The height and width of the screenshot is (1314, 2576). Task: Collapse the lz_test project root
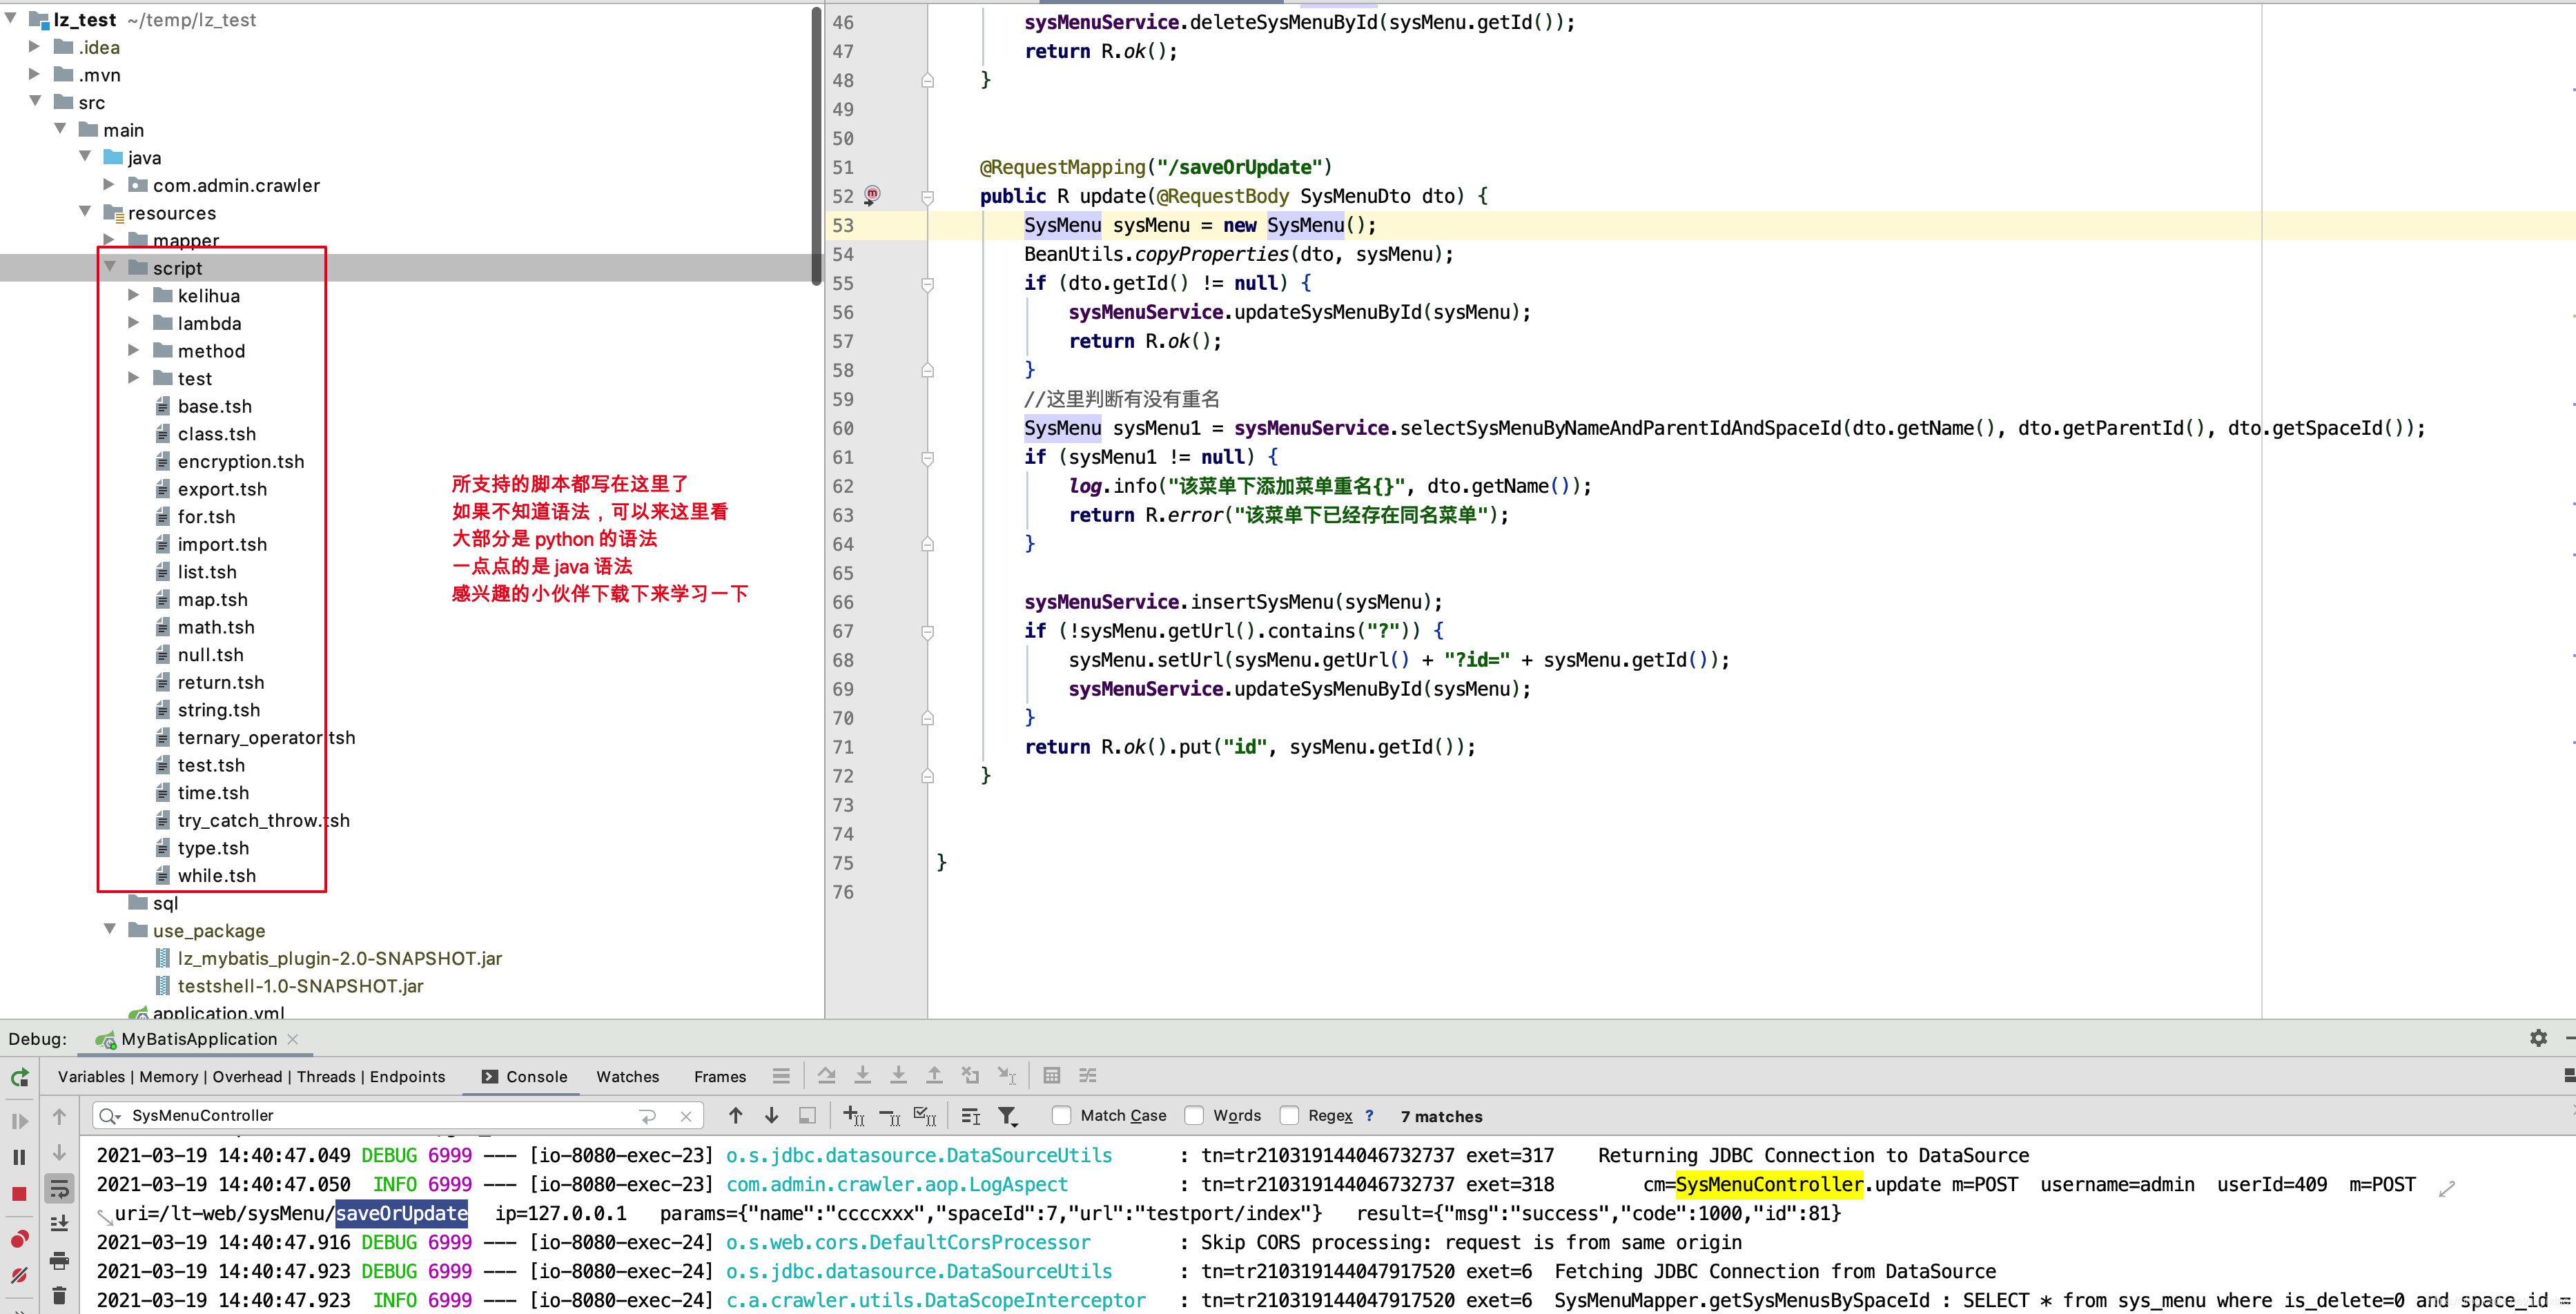(11, 18)
